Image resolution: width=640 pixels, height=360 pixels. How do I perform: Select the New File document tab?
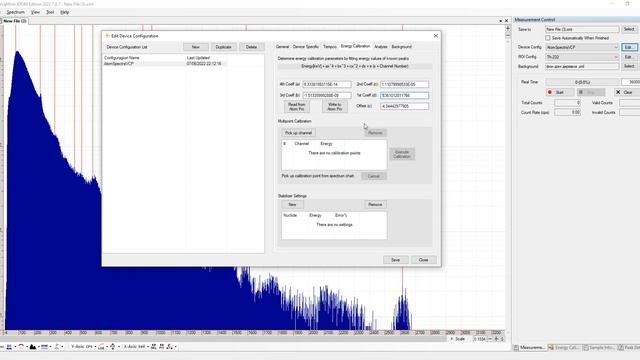click(15, 21)
